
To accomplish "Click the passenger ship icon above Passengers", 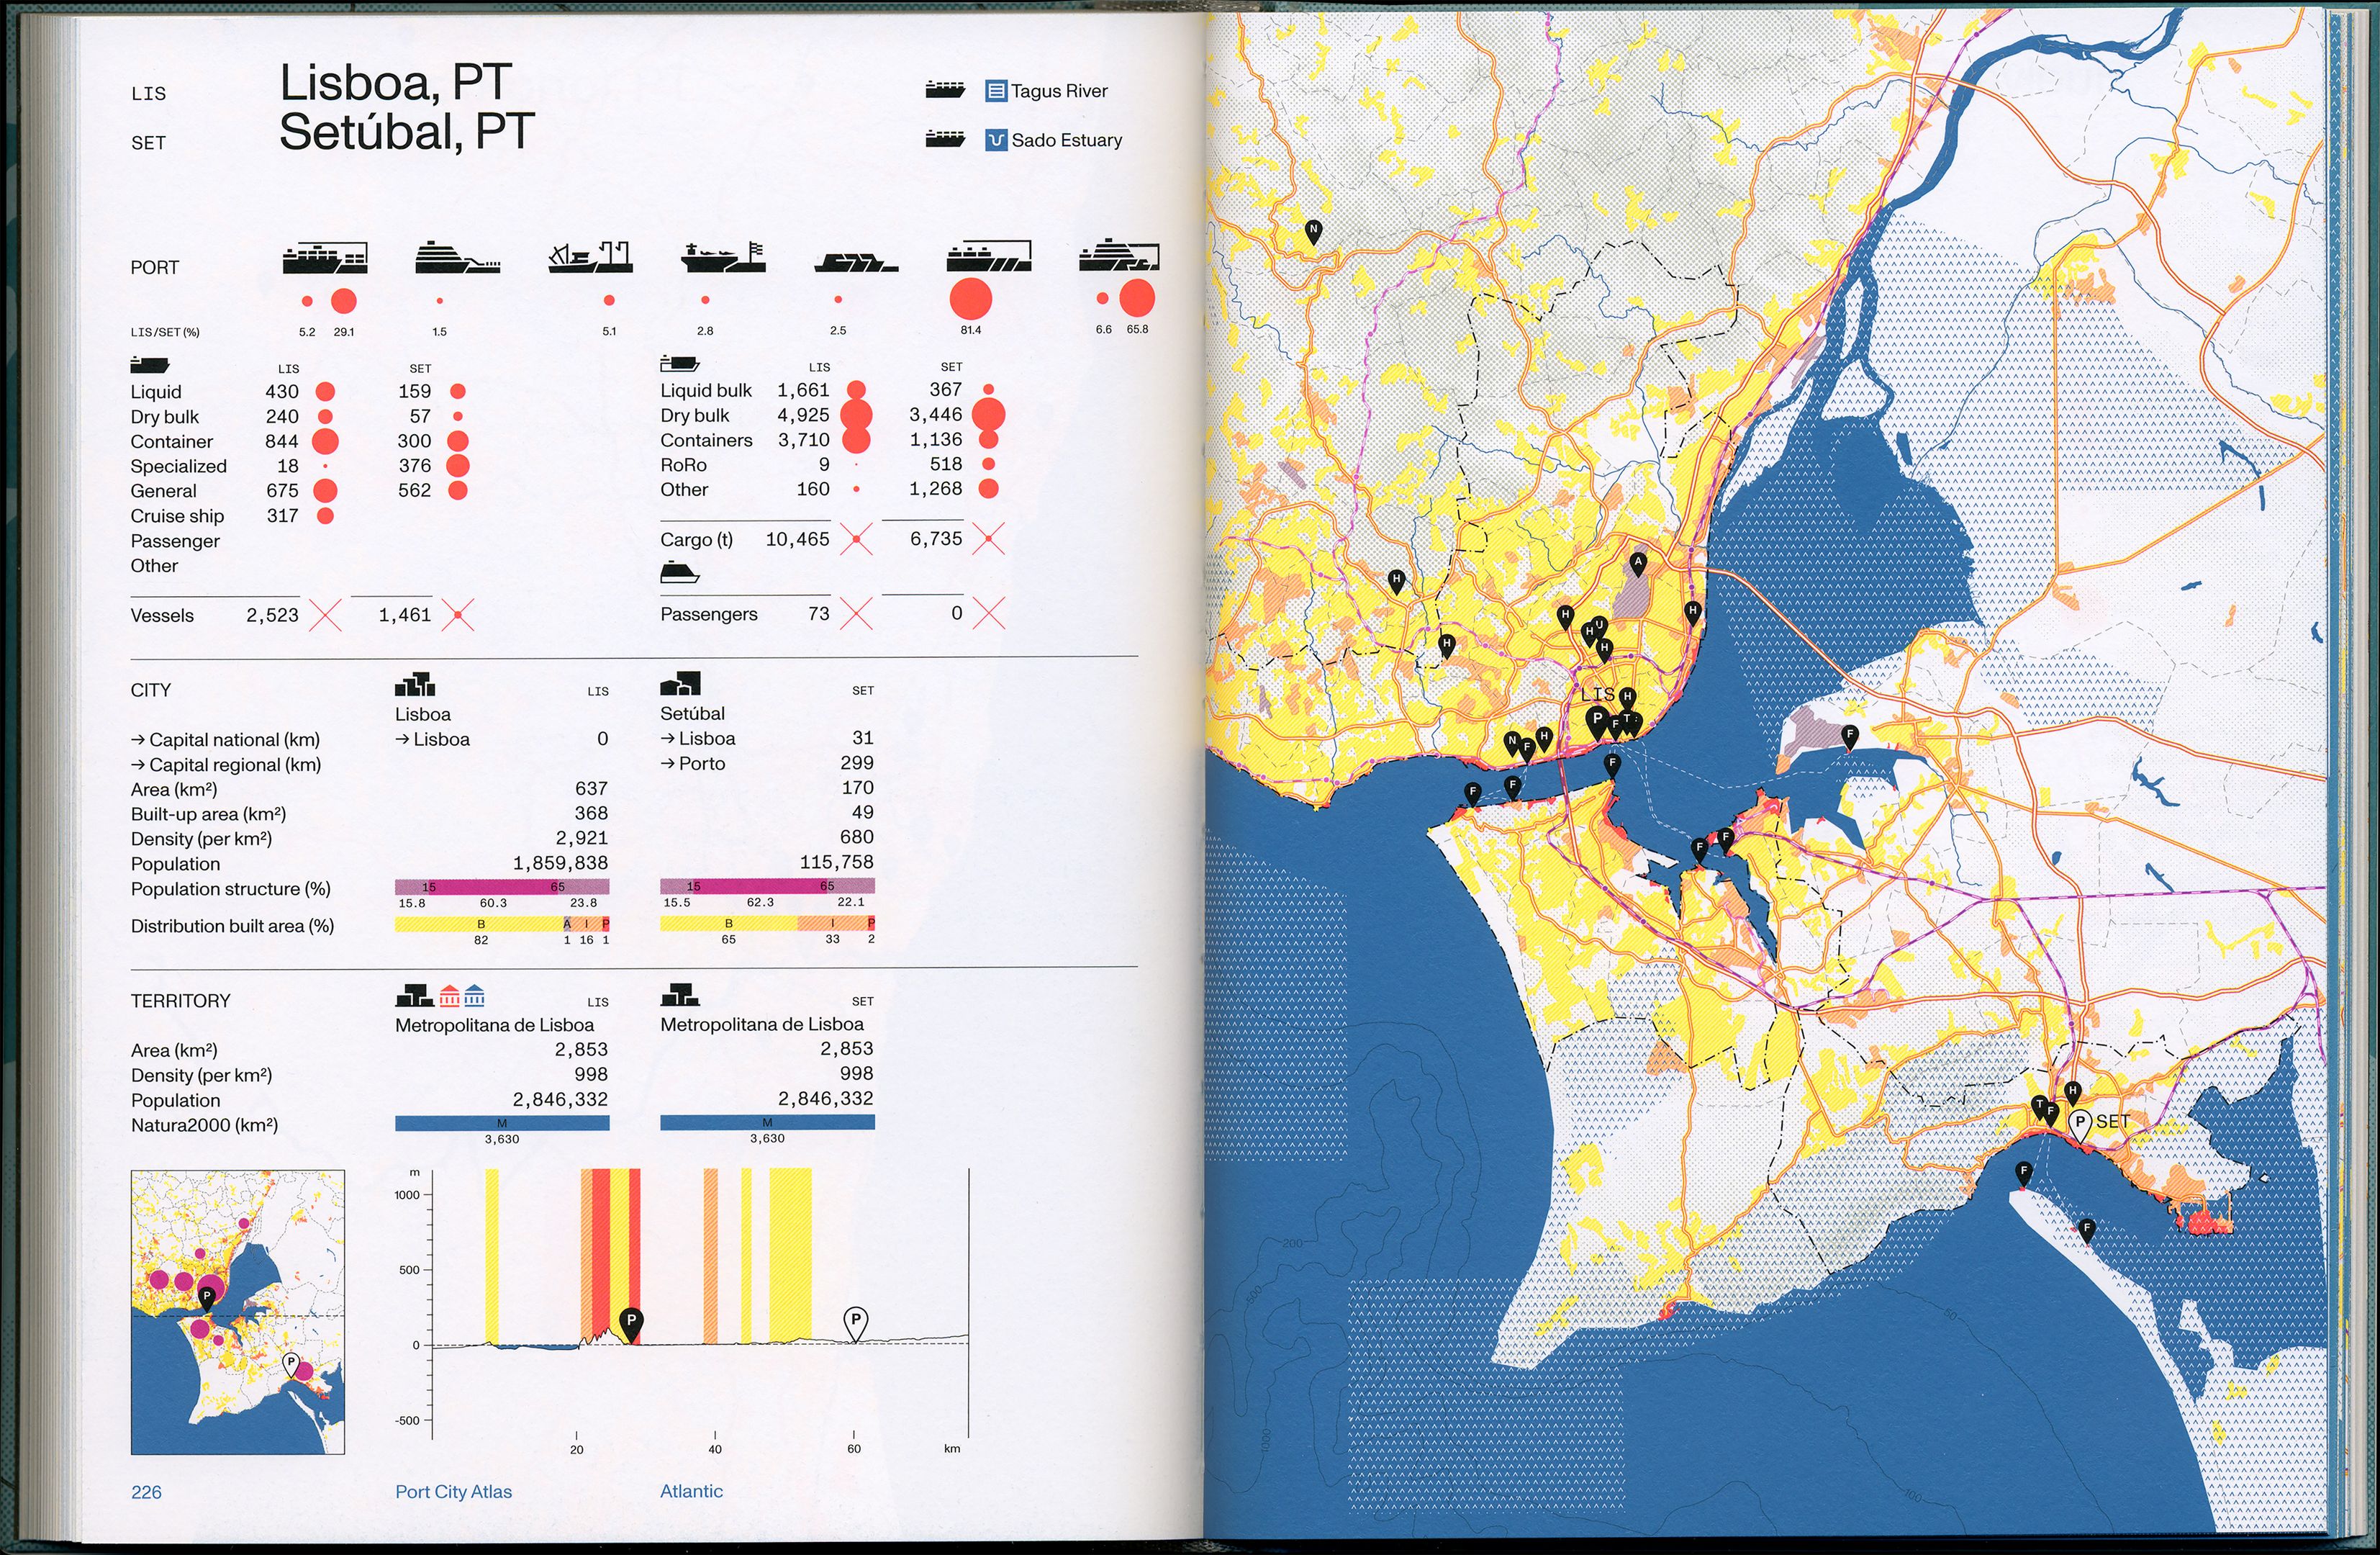I will pyautogui.click(x=679, y=572).
